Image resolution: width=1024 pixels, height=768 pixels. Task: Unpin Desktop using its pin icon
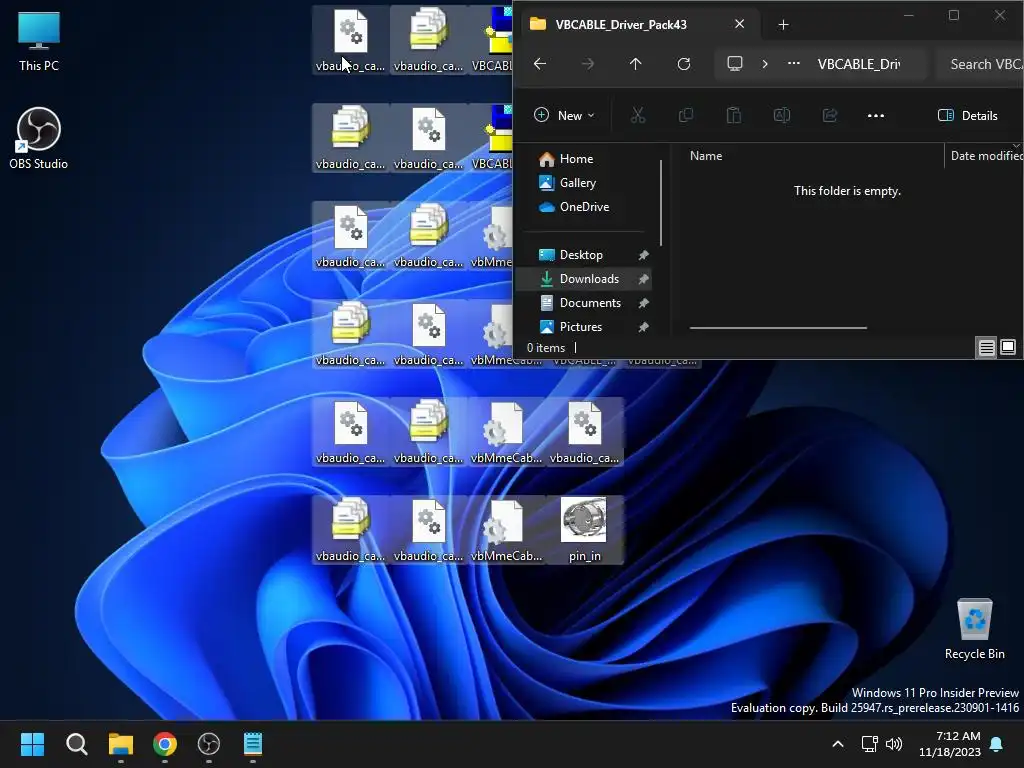tap(643, 255)
